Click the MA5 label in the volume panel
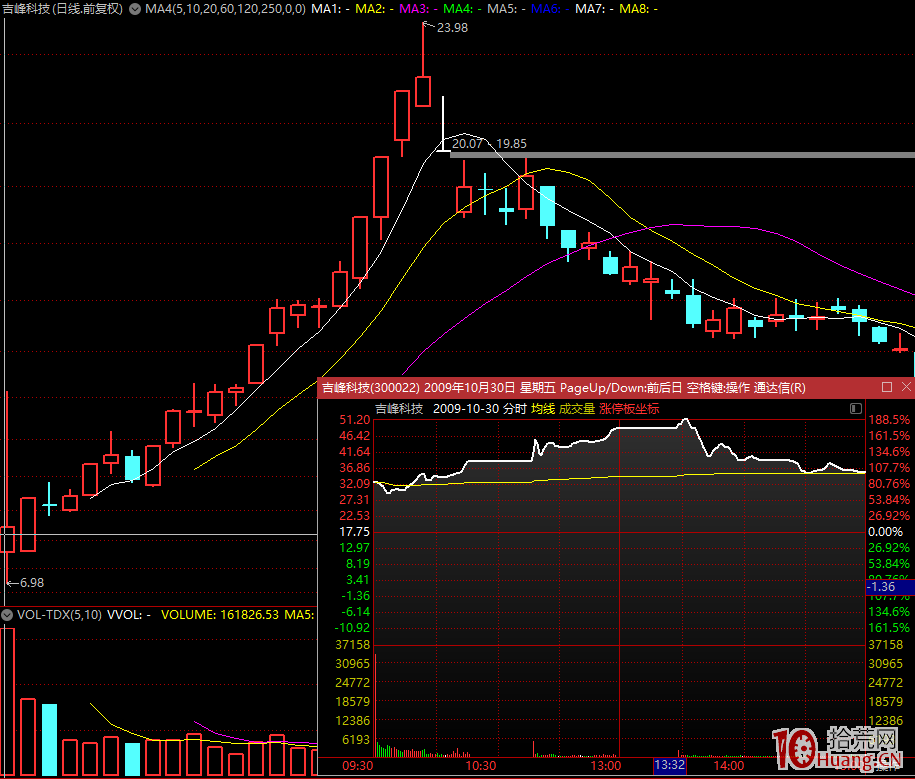915x779 pixels. [x=299, y=614]
